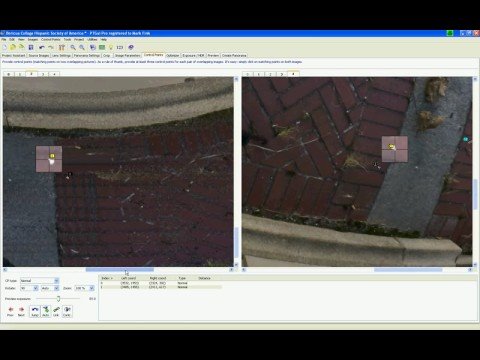
Task: Open the Control Points menu
Action: (51, 40)
